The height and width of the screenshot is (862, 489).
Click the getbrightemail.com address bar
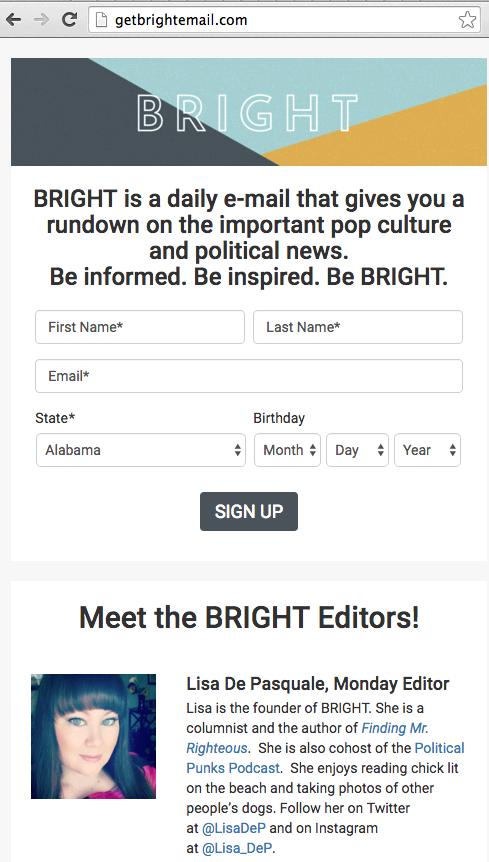click(x=285, y=20)
